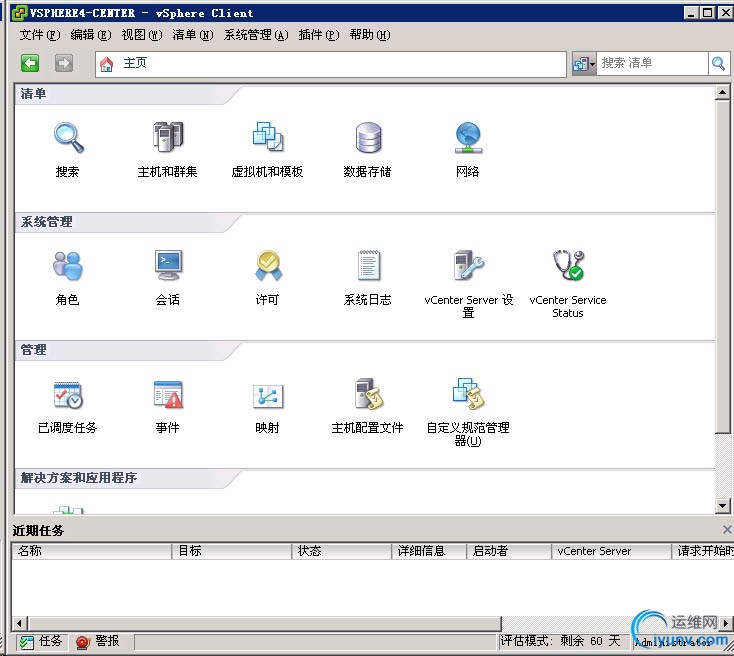Click the 评估模式 剩余 60 天 status text

(x=560, y=641)
